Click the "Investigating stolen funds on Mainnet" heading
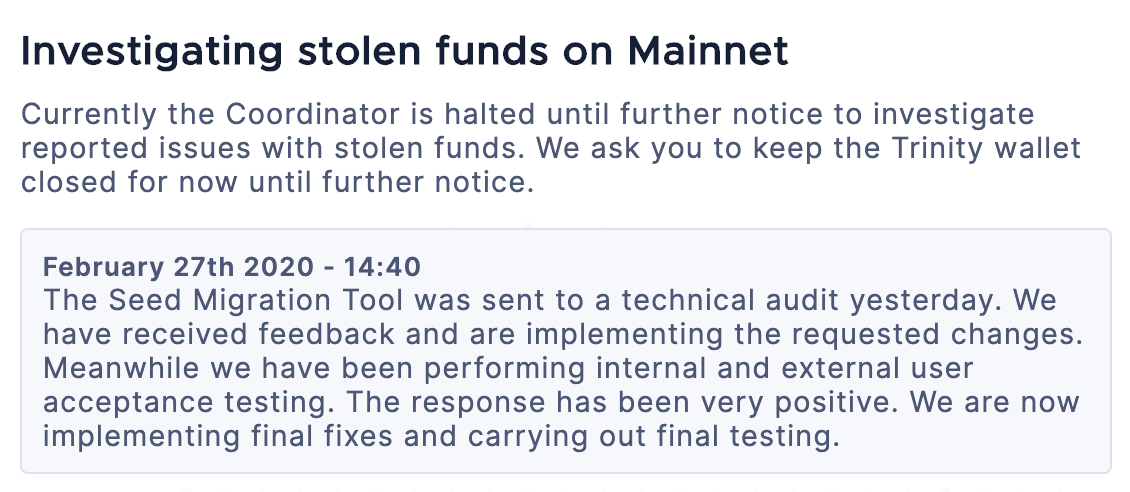Image resolution: width=1130 pixels, height=492 pixels. pos(404,53)
